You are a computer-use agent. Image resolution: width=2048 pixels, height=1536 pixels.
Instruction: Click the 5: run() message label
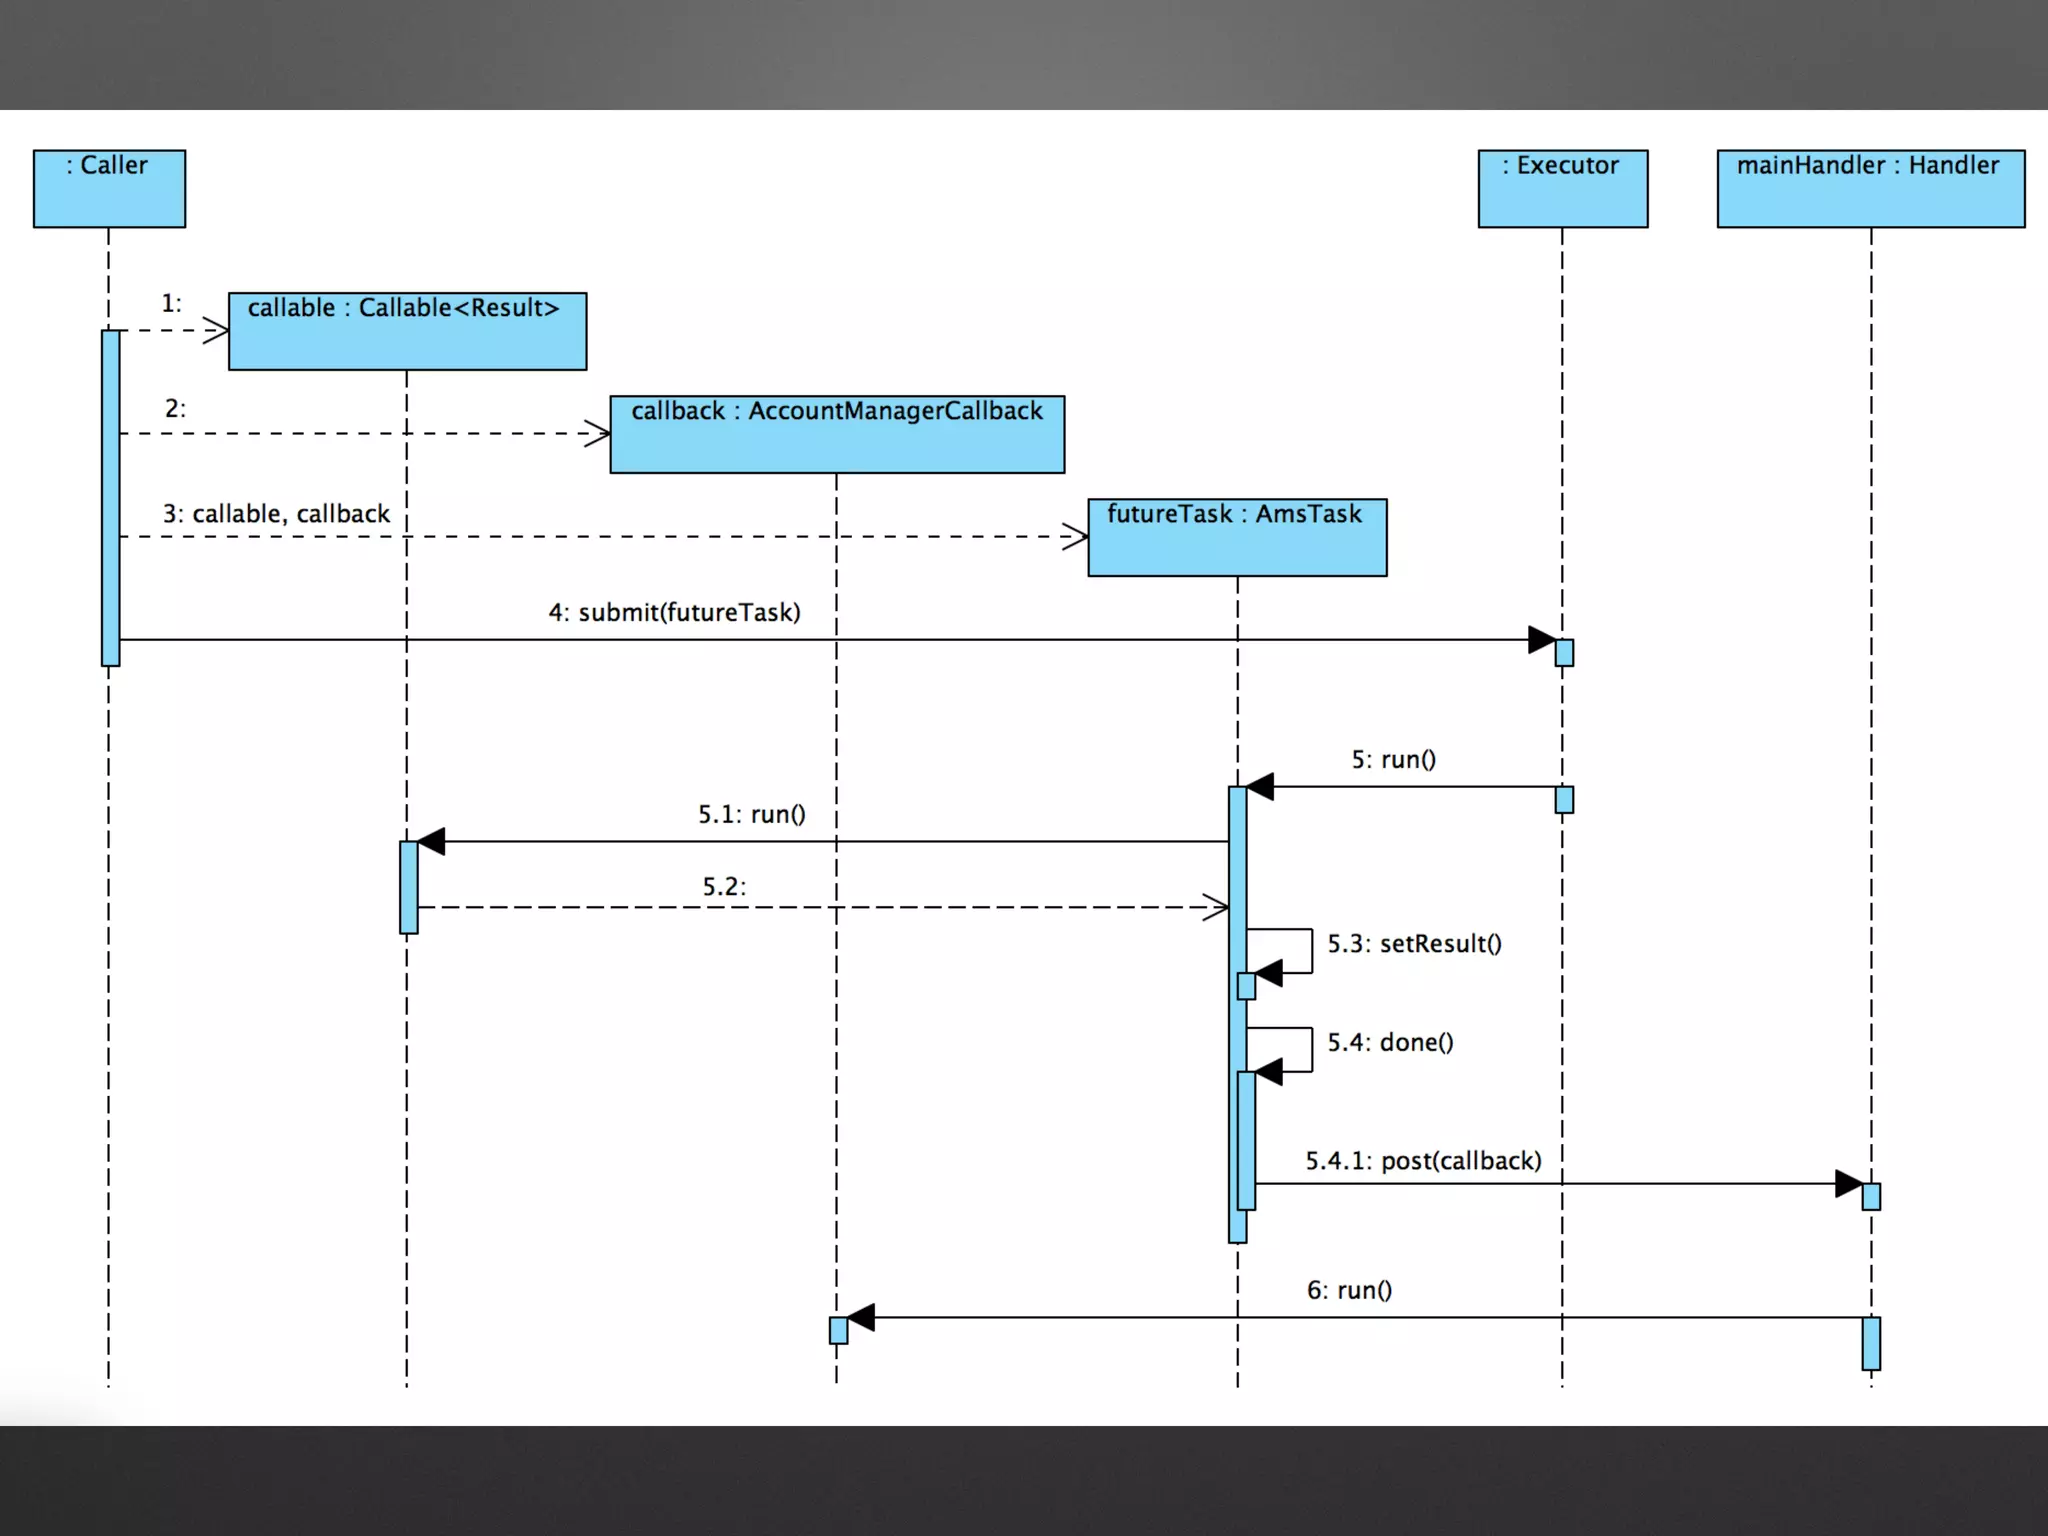click(1393, 759)
